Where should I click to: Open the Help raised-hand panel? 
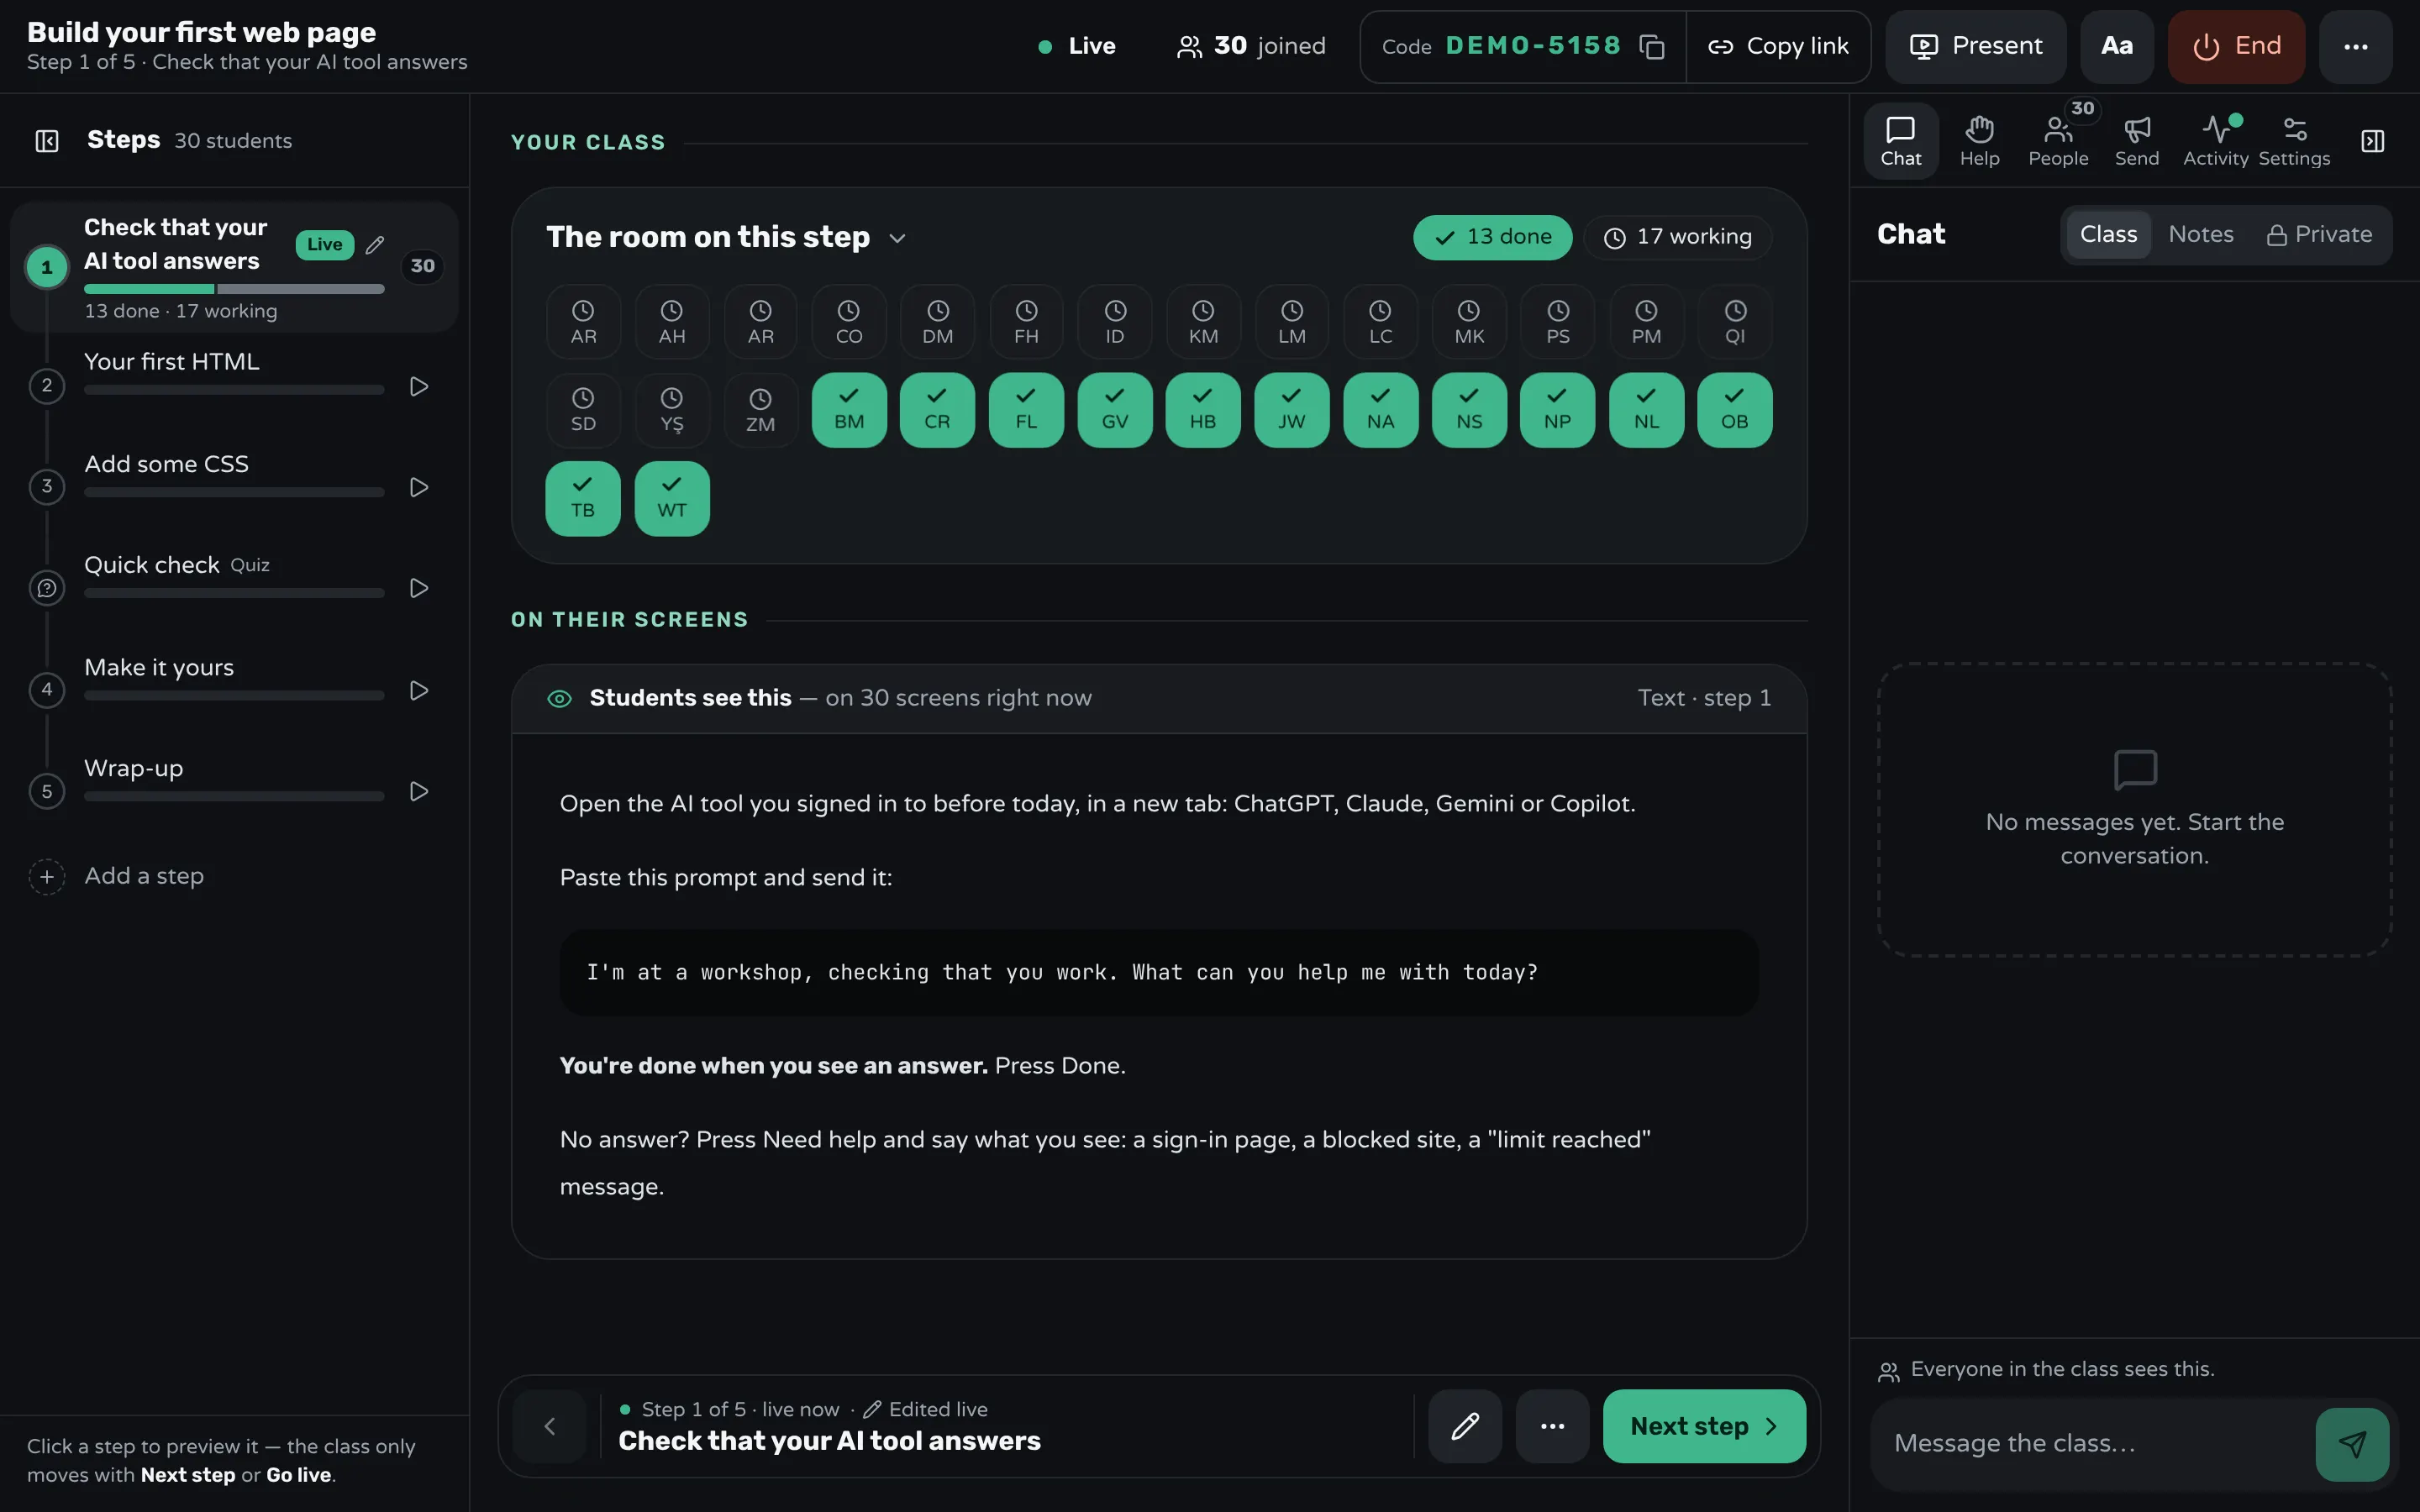coord(1979,141)
